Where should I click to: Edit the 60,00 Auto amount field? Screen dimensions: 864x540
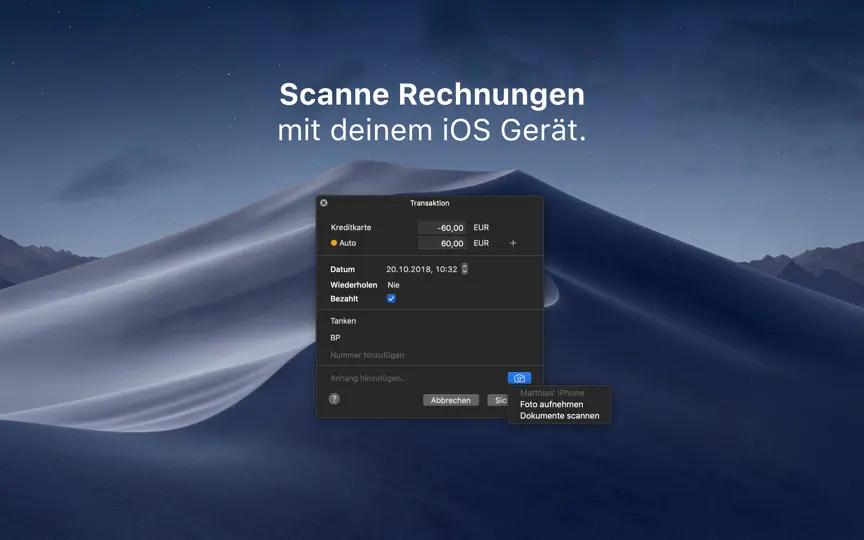tap(442, 243)
